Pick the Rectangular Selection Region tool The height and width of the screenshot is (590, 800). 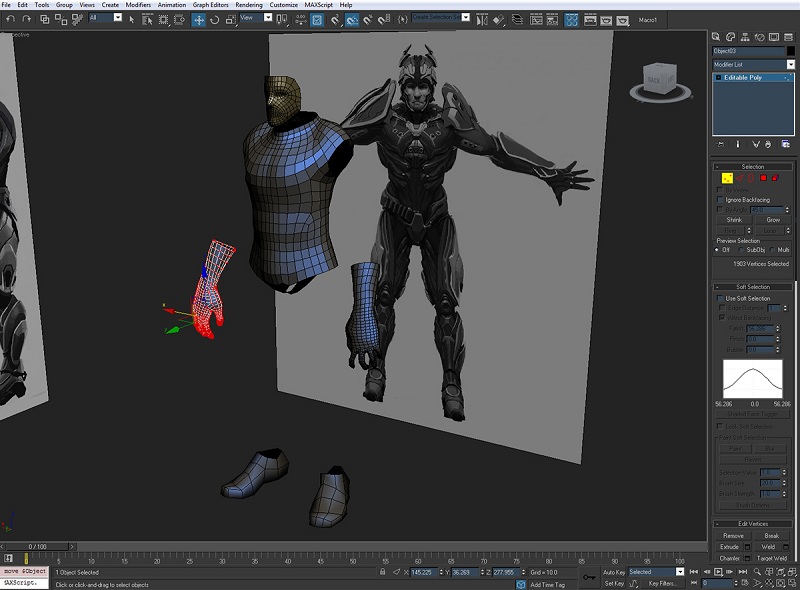pyautogui.click(x=163, y=20)
